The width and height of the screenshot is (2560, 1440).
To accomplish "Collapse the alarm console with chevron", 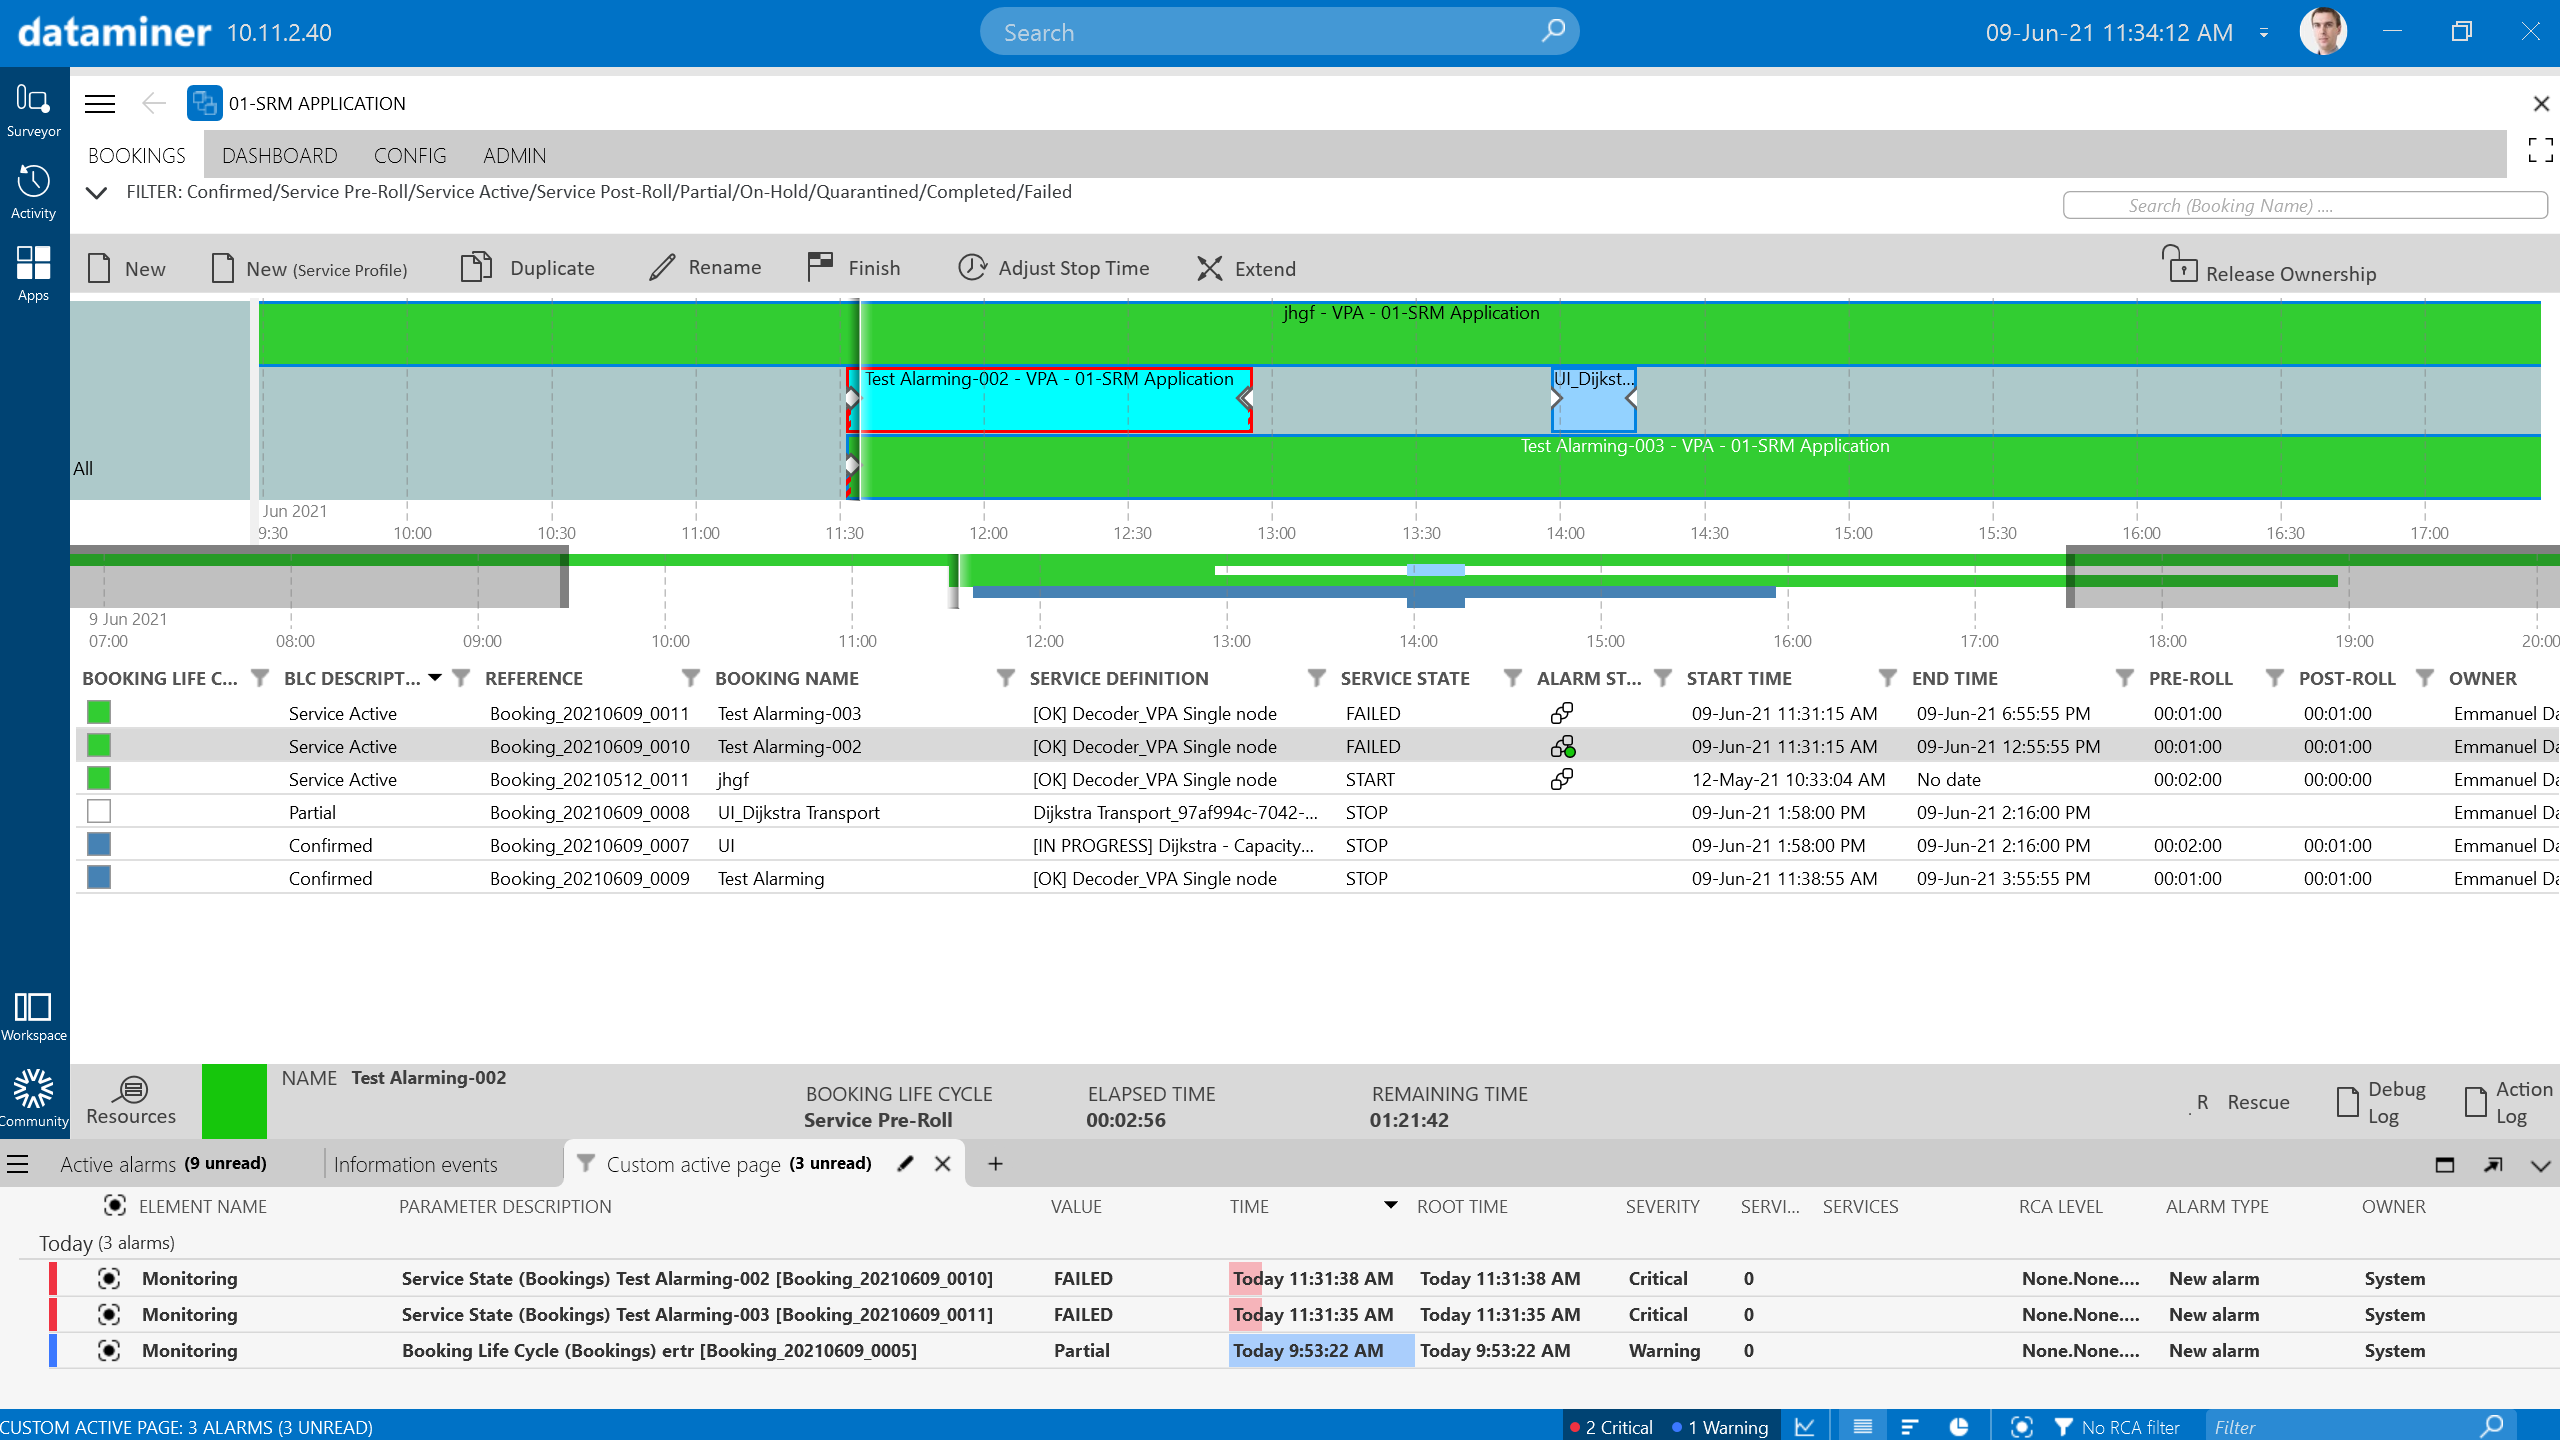I will click(x=2540, y=1165).
